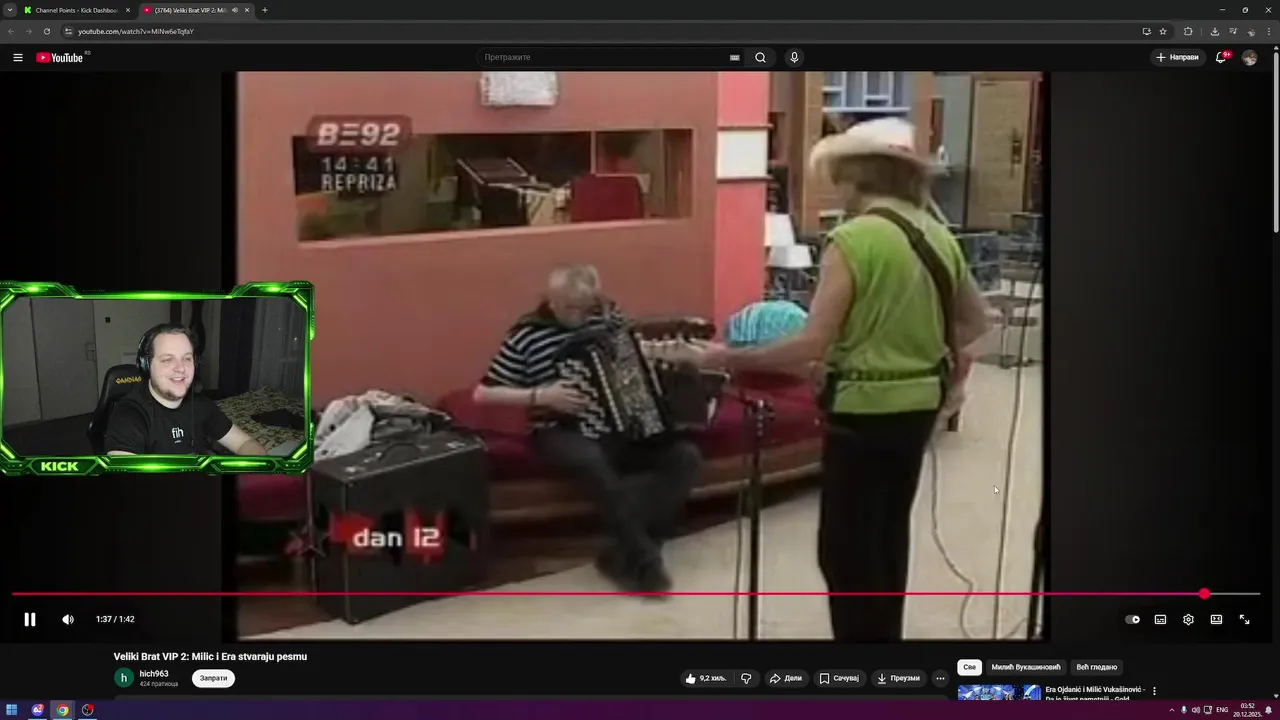The height and width of the screenshot is (720, 1280).
Task: Dislike the video with thumbs down
Action: (746, 678)
